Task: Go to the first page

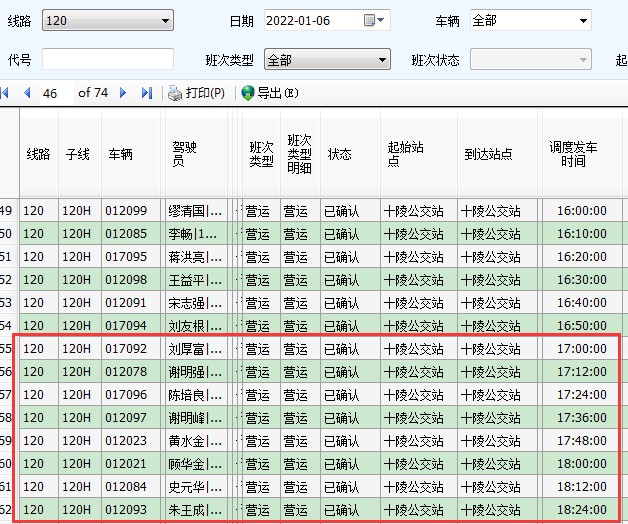Action: [5, 93]
